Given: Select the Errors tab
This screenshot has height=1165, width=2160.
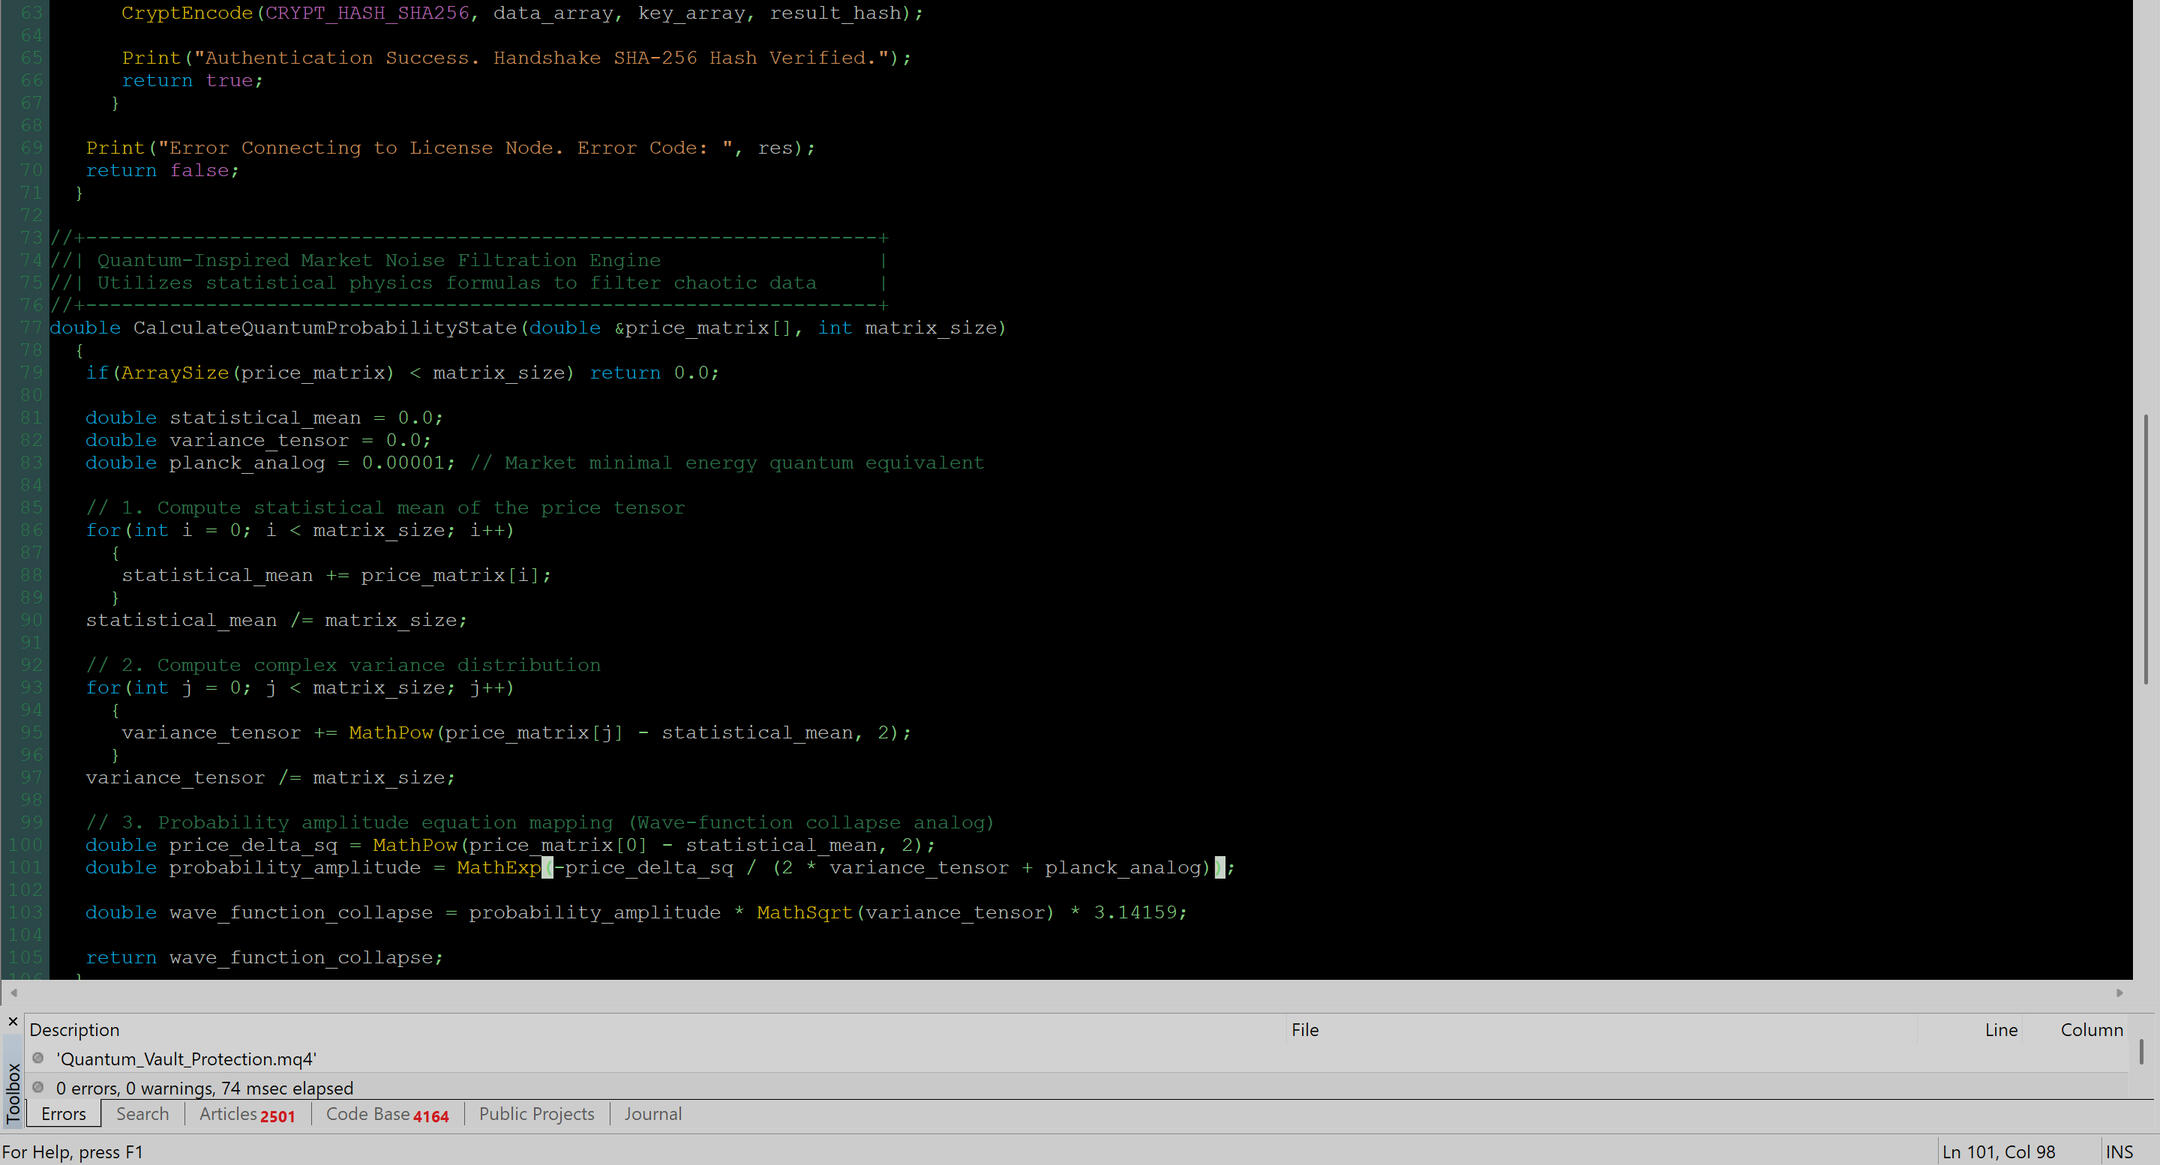Looking at the screenshot, I should coord(63,1114).
